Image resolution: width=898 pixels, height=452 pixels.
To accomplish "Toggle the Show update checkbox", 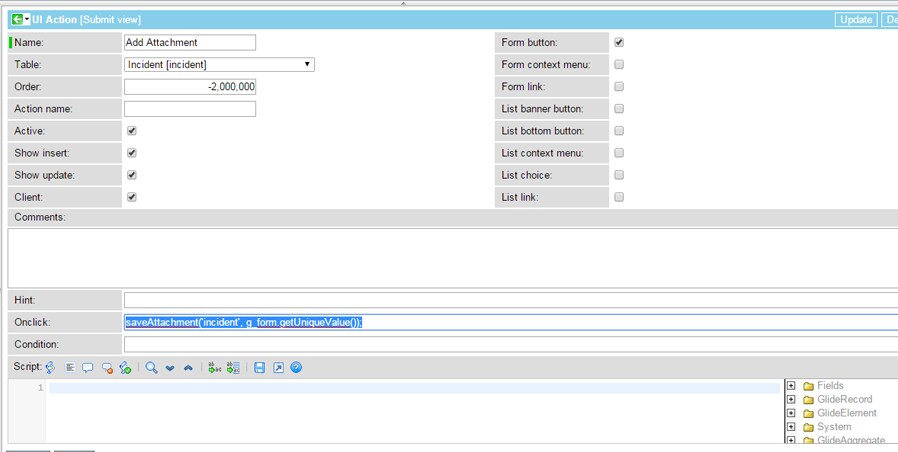I will (x=132, y=175).
